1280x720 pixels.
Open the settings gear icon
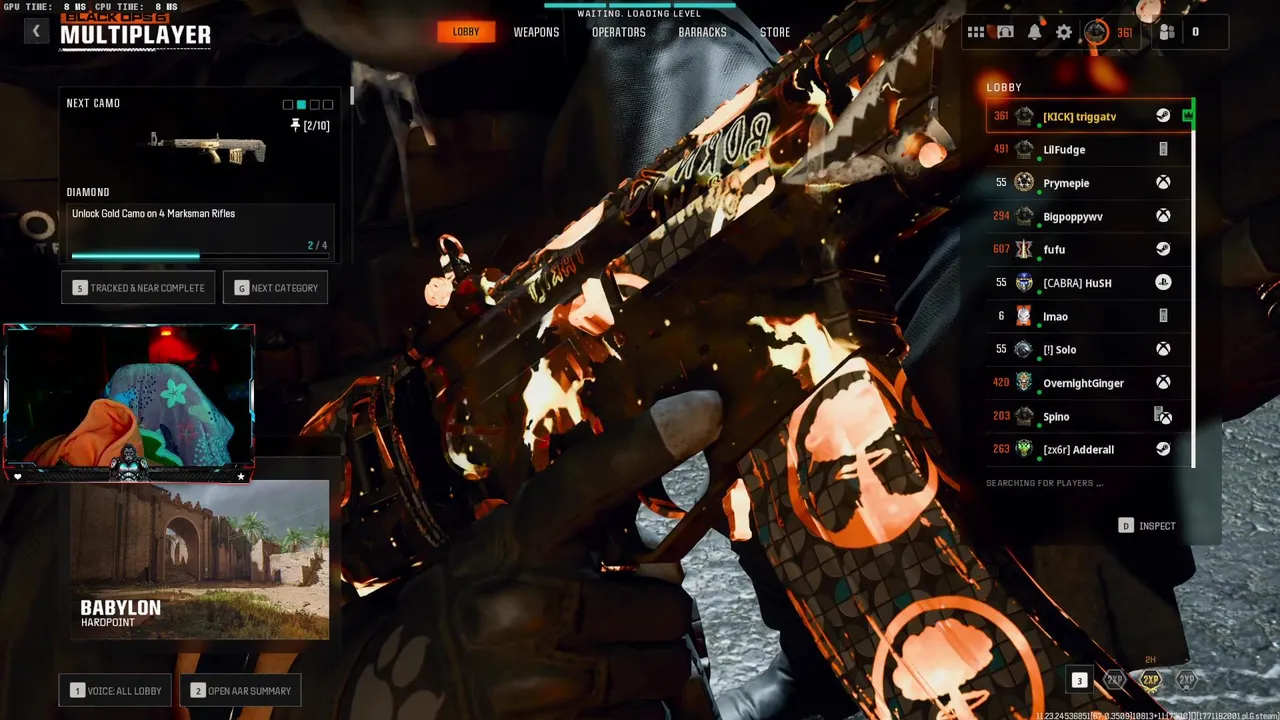click(x=1064, y=32)
